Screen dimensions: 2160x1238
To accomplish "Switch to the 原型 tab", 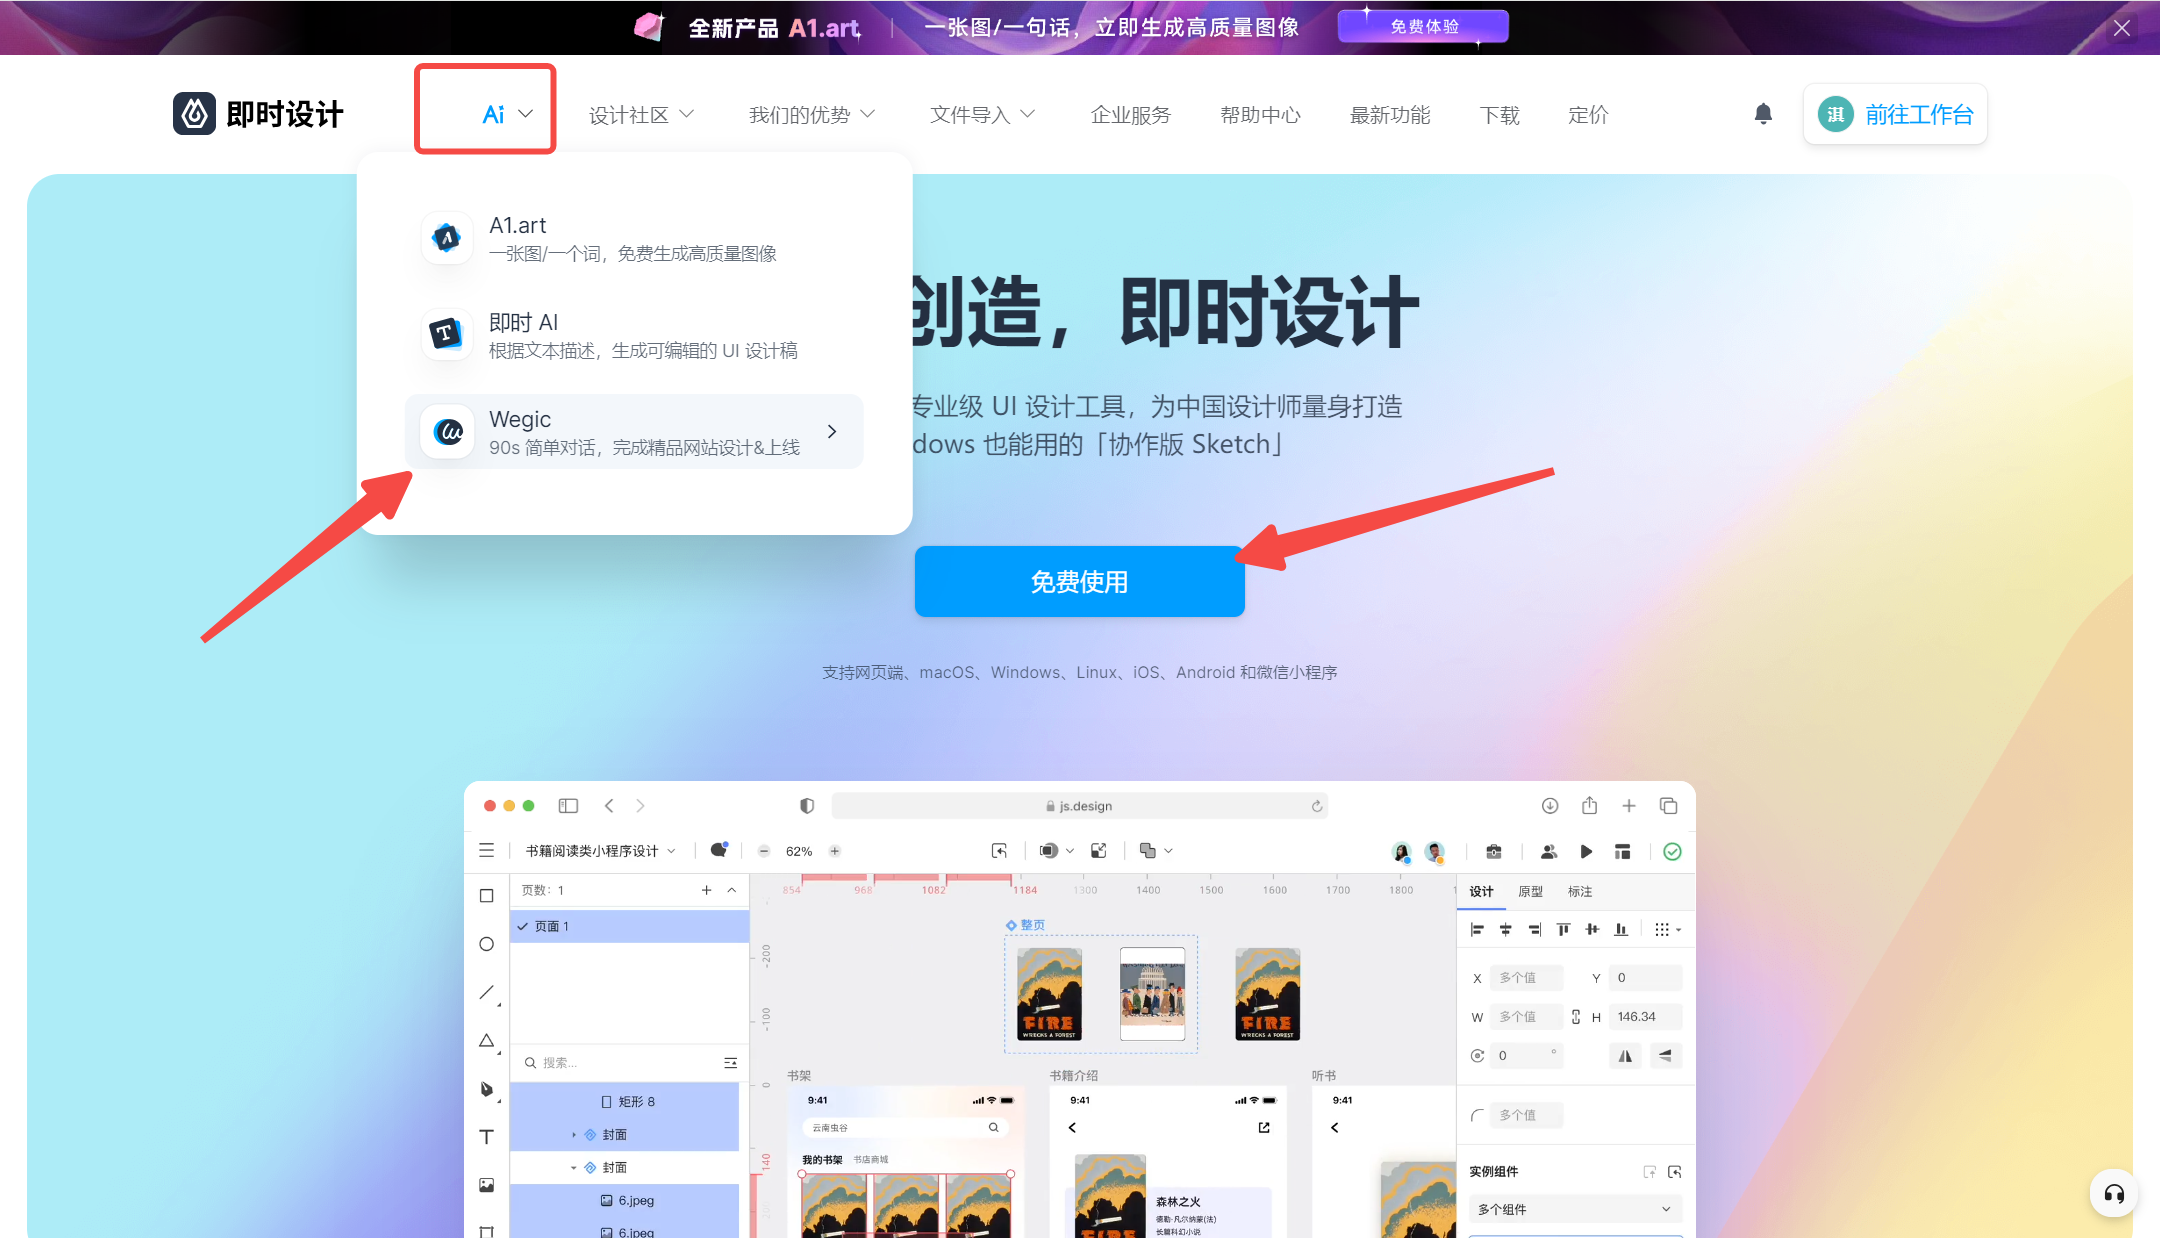I will tap(1530, 892).
